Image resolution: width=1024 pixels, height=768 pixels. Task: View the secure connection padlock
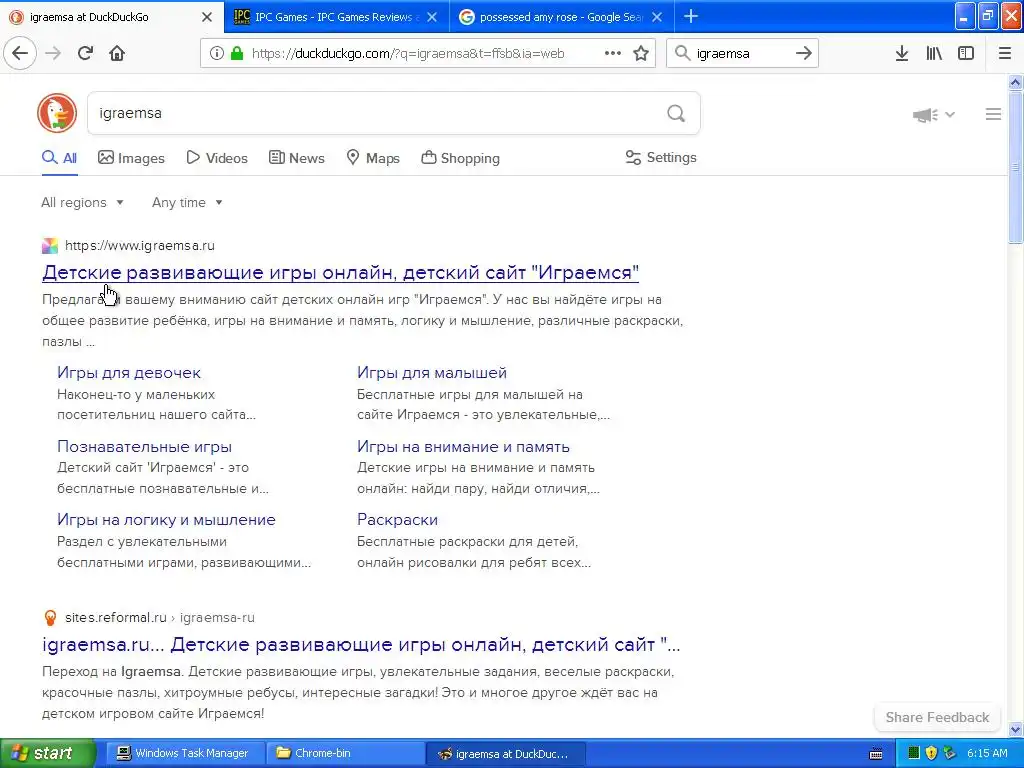[236, 54]
